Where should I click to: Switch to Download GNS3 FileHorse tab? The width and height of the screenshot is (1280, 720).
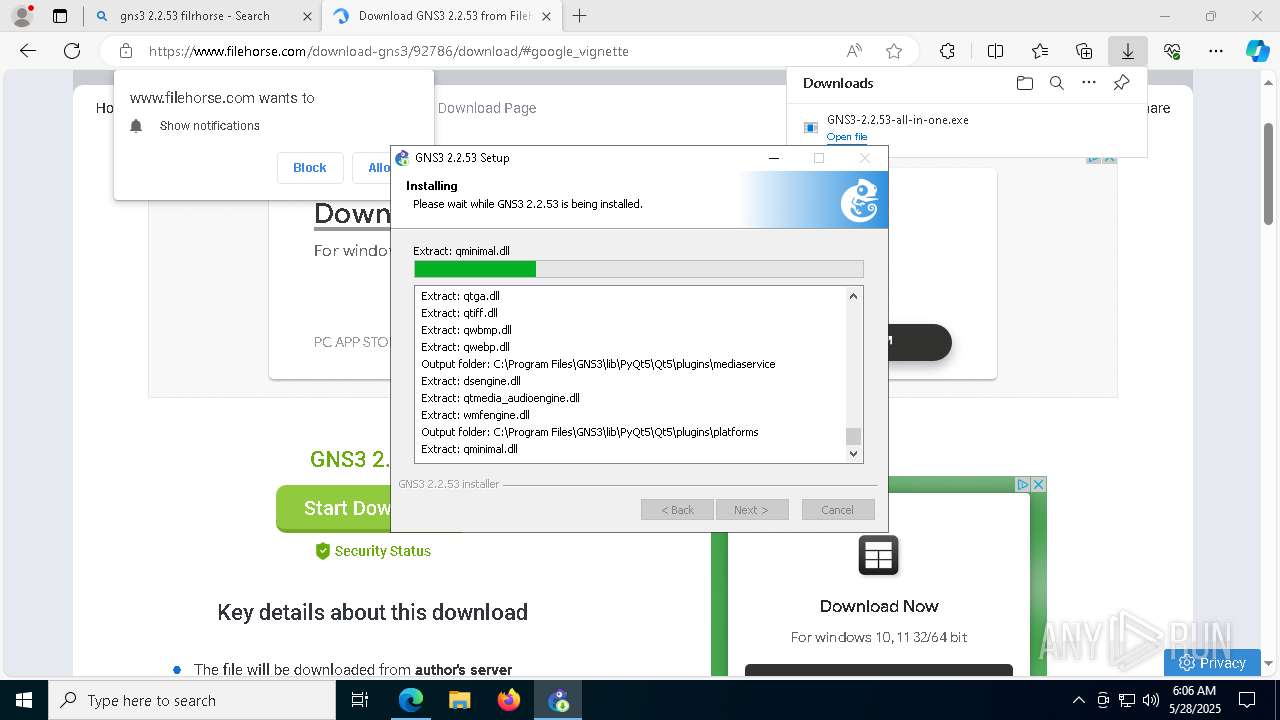[441, 16]
